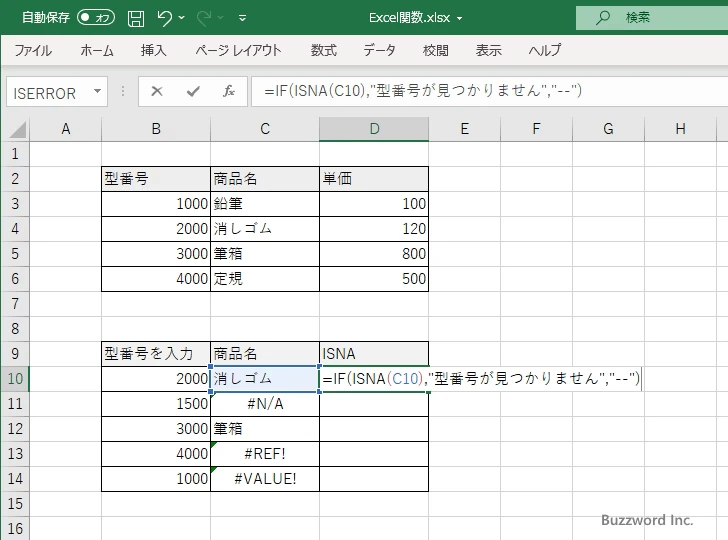Screen dimensions: 728x540
Task: Open the Redo history dropdown arrow
Action: click(221, 18)
